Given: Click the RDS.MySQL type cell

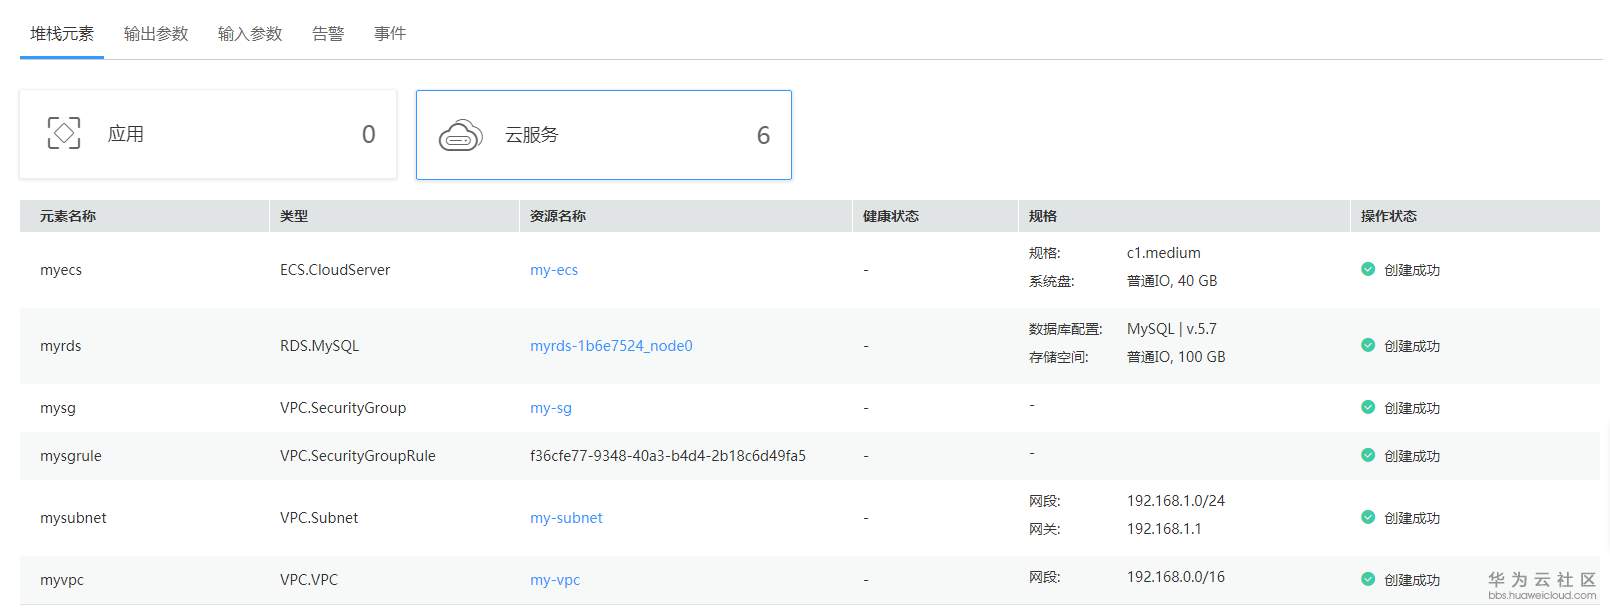Looking at the screenshot, I should pos(319,346).
